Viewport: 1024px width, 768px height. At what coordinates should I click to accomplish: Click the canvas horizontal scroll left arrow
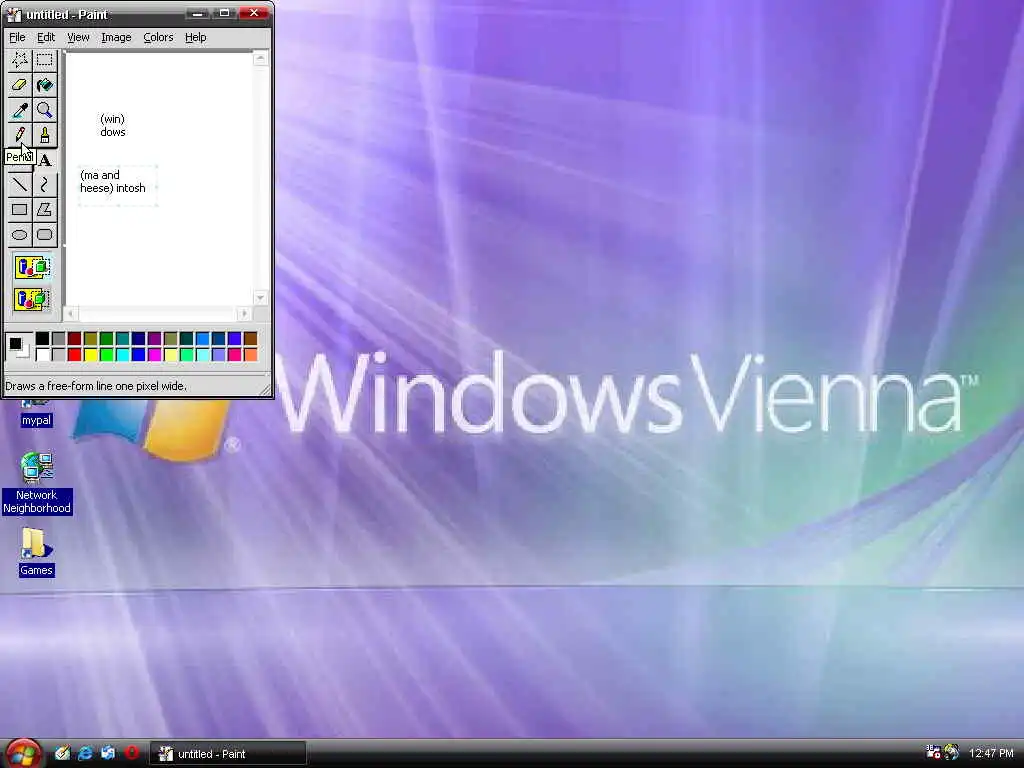coord(71,313)
